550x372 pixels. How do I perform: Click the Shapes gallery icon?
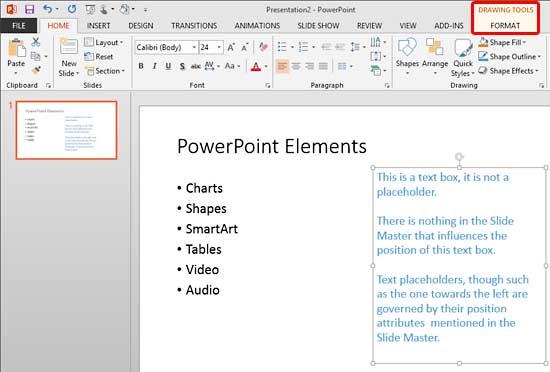pos(407,56)
